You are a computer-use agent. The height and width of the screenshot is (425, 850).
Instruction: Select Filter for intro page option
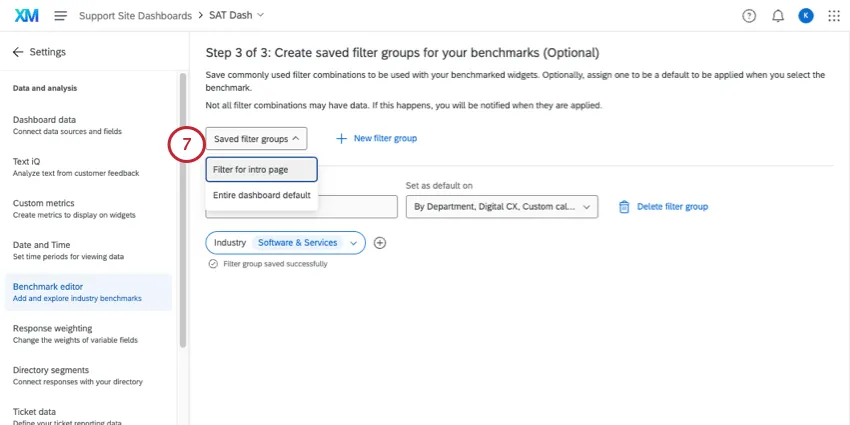tap(261, 170)
